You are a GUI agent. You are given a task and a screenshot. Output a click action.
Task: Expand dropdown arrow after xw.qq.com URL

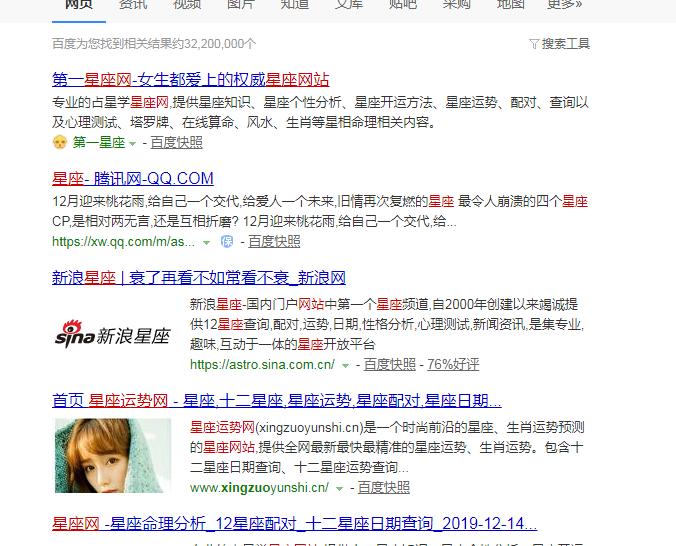[207, 243]
